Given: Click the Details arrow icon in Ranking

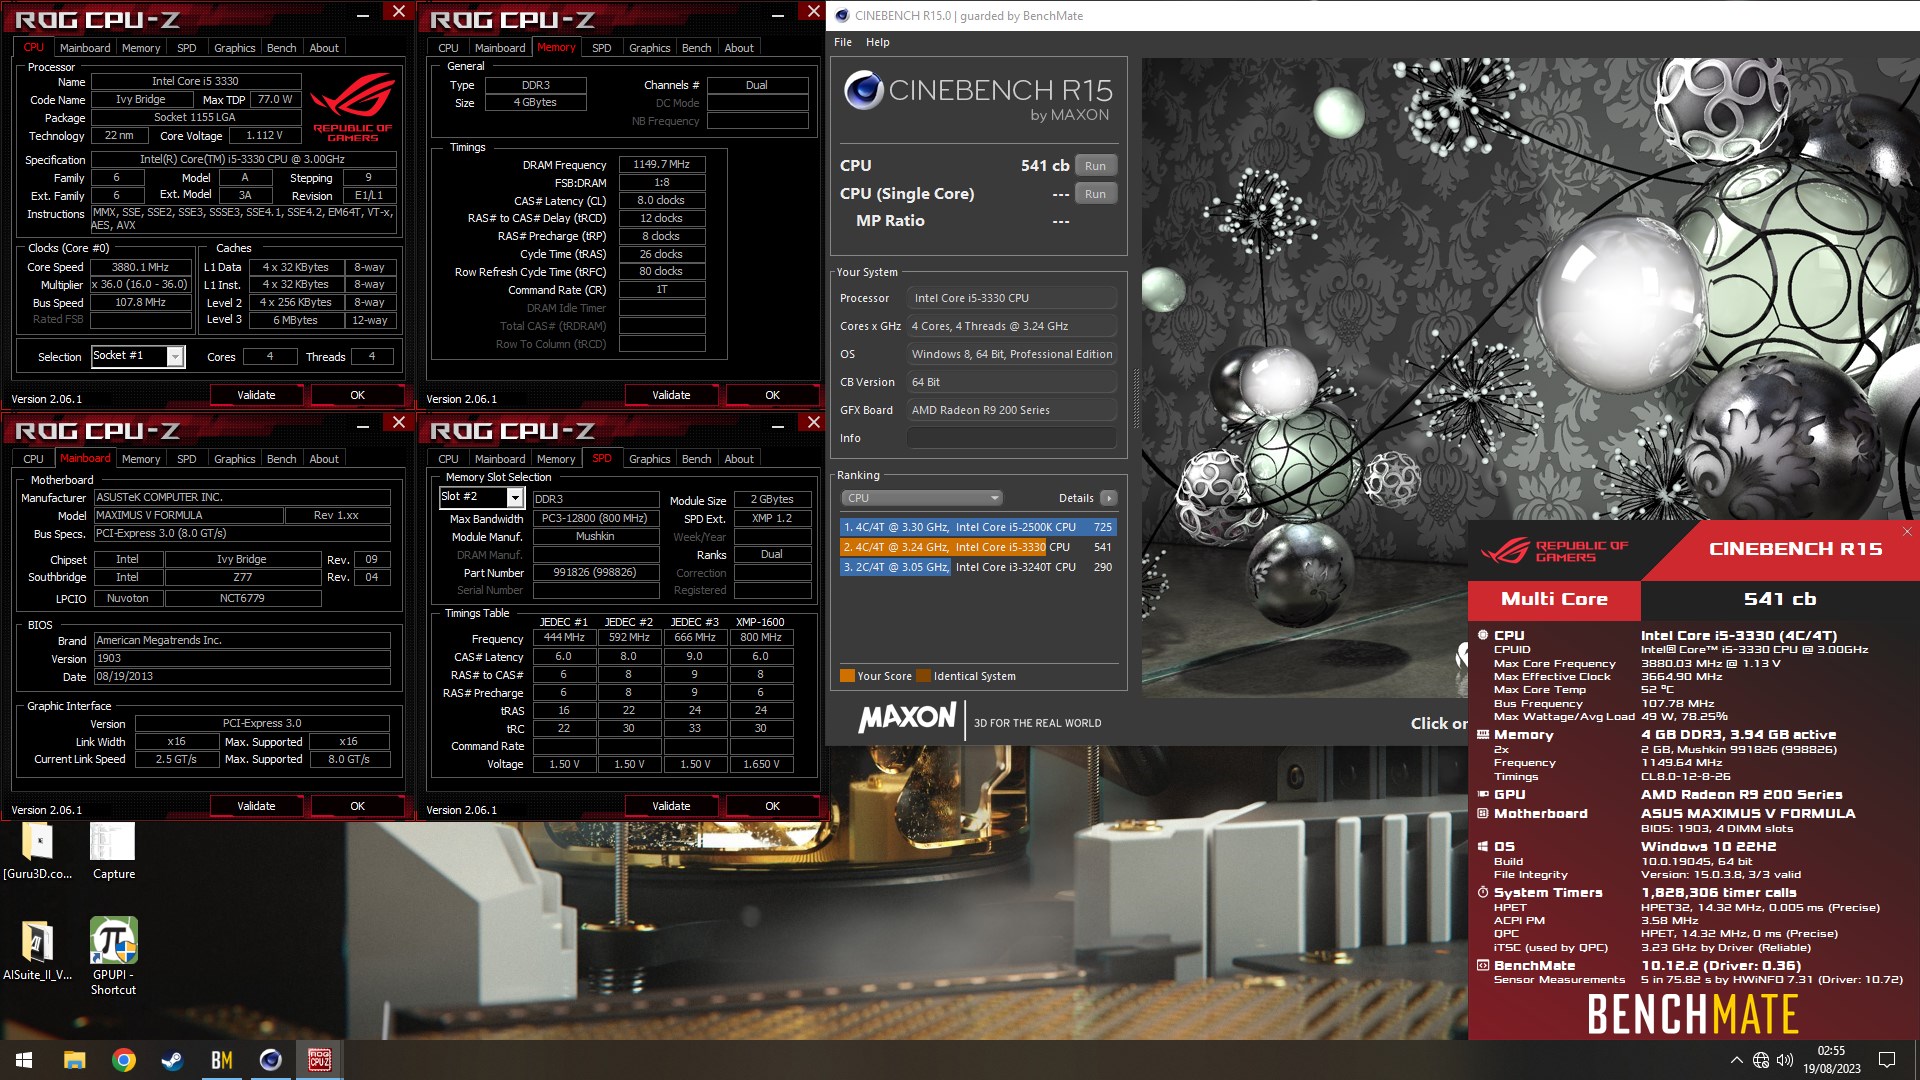Looking at the screenshot, I should pyautogui.click(x=1108, y=498).
